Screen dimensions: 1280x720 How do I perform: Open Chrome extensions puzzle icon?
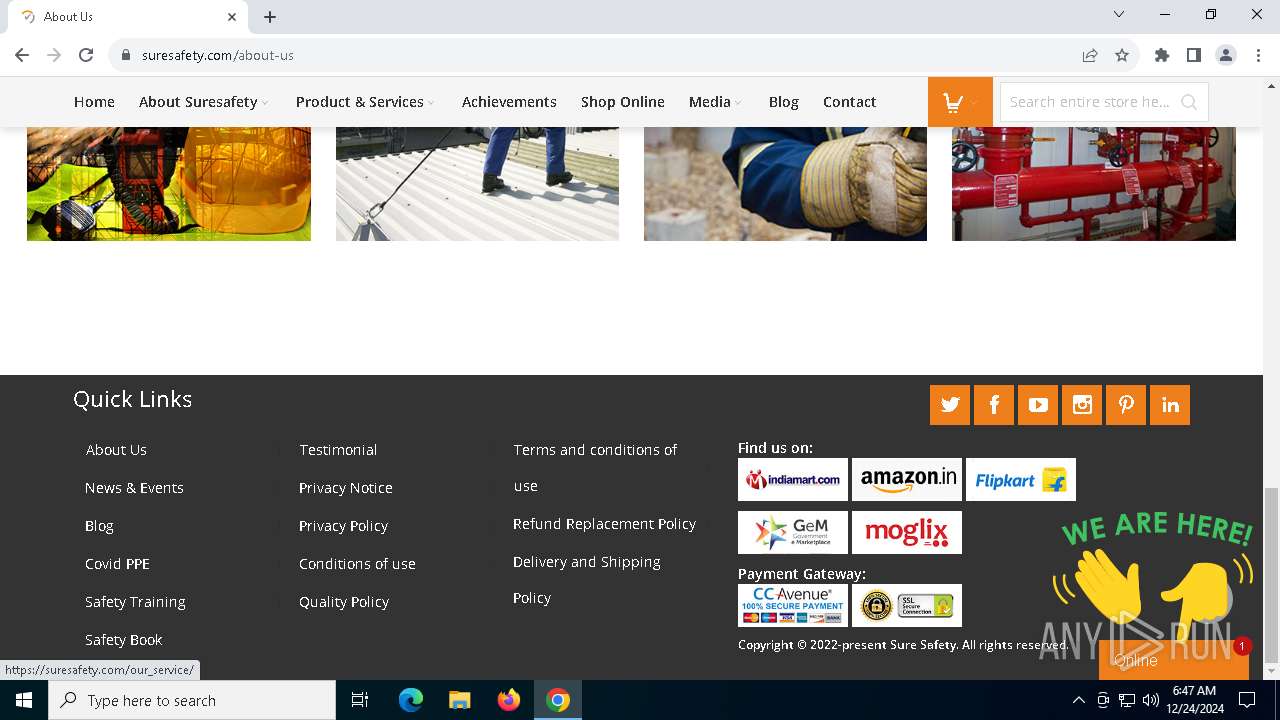[1162, 55]
